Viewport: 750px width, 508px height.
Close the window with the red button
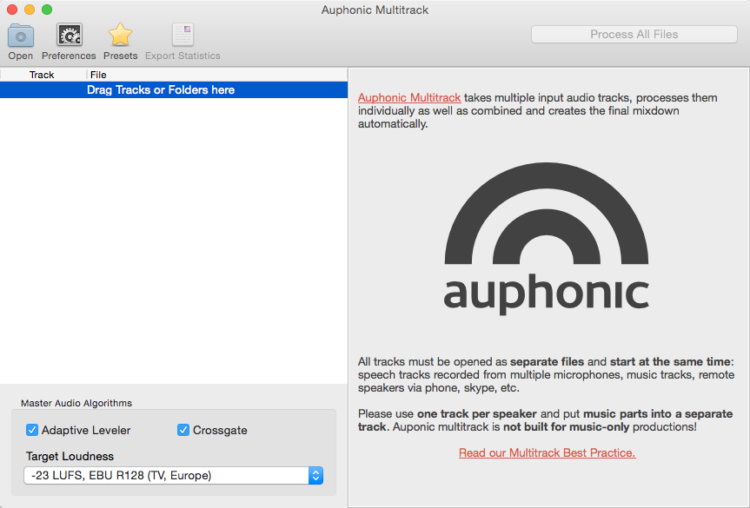pyautogui.click(x=12, y=10)
